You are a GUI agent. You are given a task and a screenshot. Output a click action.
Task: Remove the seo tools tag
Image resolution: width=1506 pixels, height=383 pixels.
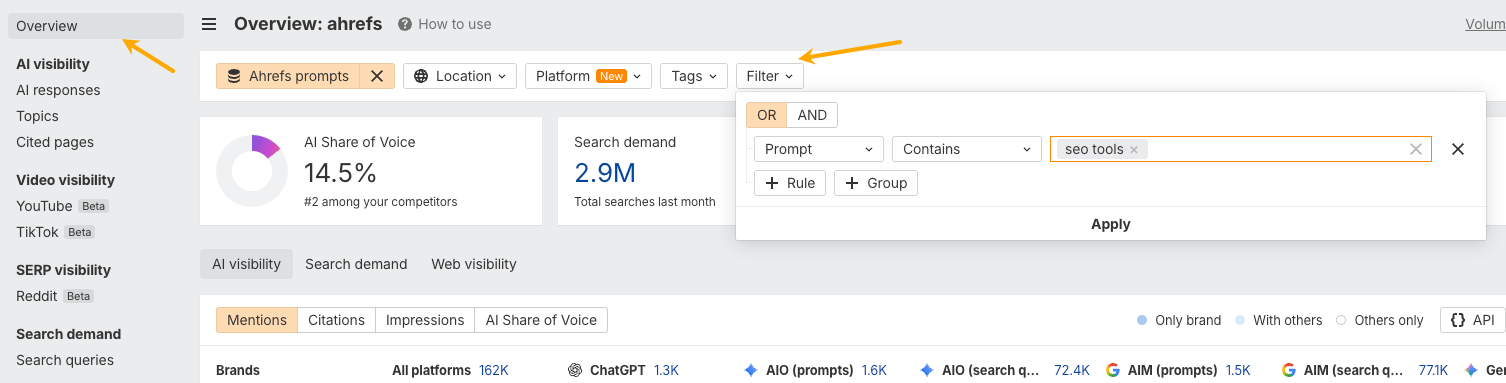pos(1134,149)
